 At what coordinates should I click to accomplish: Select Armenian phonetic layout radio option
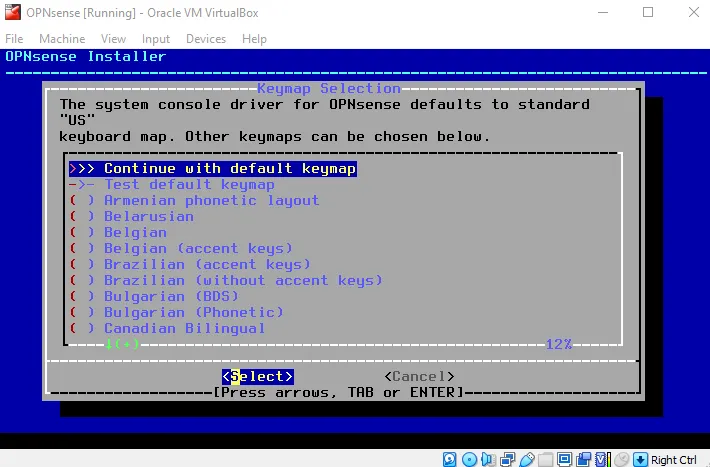coord(195,200)
